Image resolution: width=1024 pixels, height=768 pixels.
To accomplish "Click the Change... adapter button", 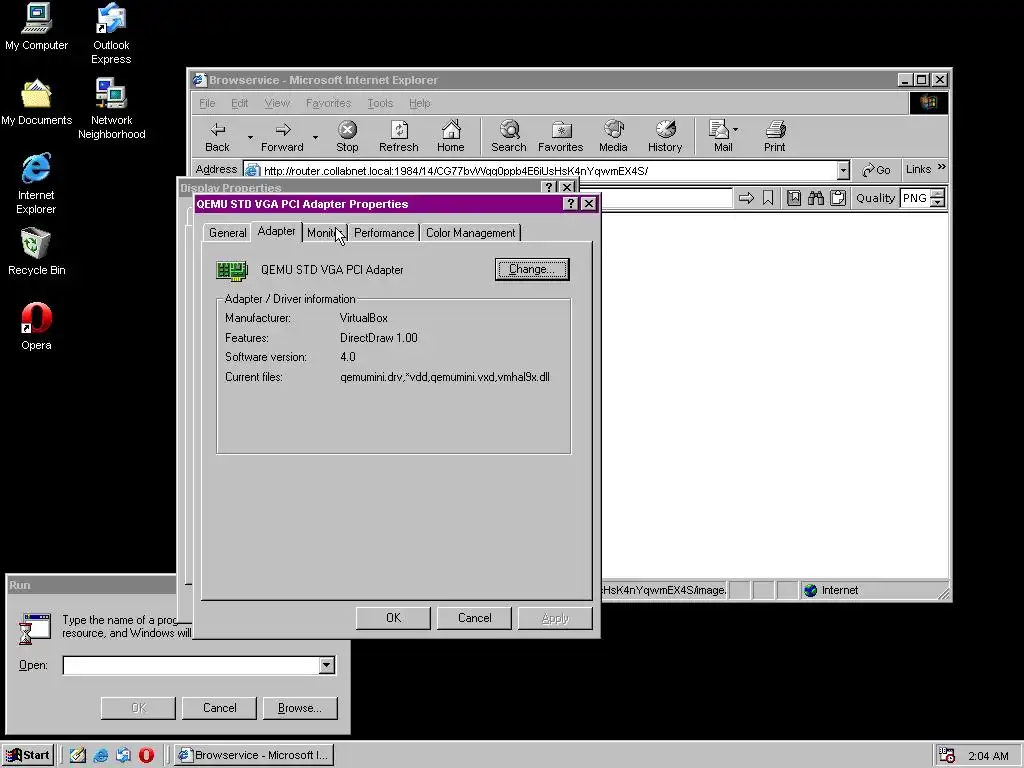I will (x=532, y=269).
